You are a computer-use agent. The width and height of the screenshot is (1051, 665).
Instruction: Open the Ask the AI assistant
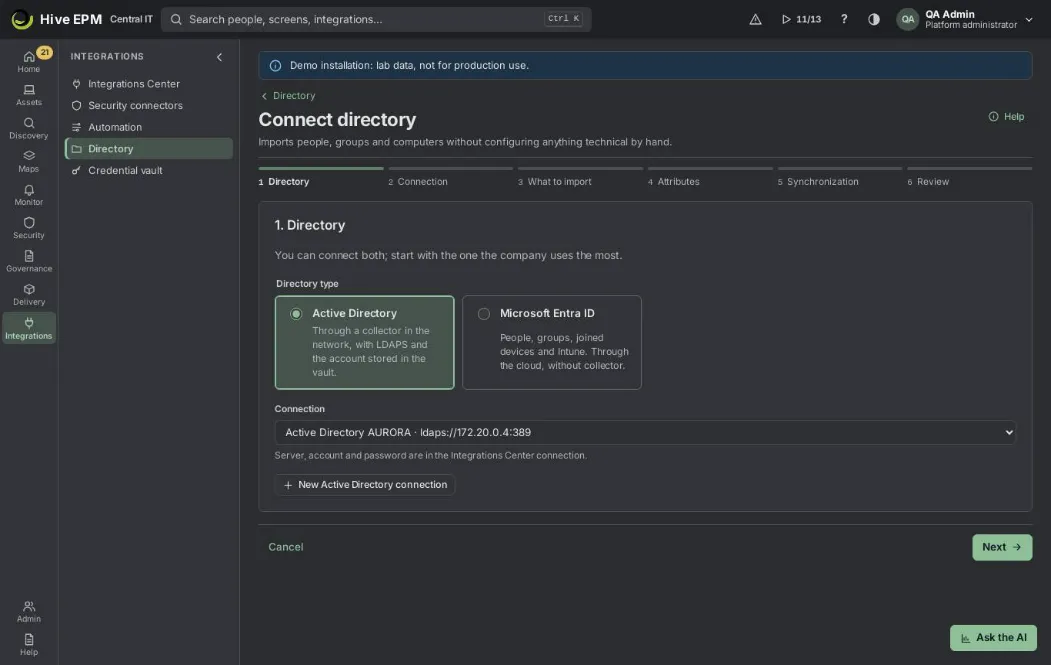click(x=993, y=638)
